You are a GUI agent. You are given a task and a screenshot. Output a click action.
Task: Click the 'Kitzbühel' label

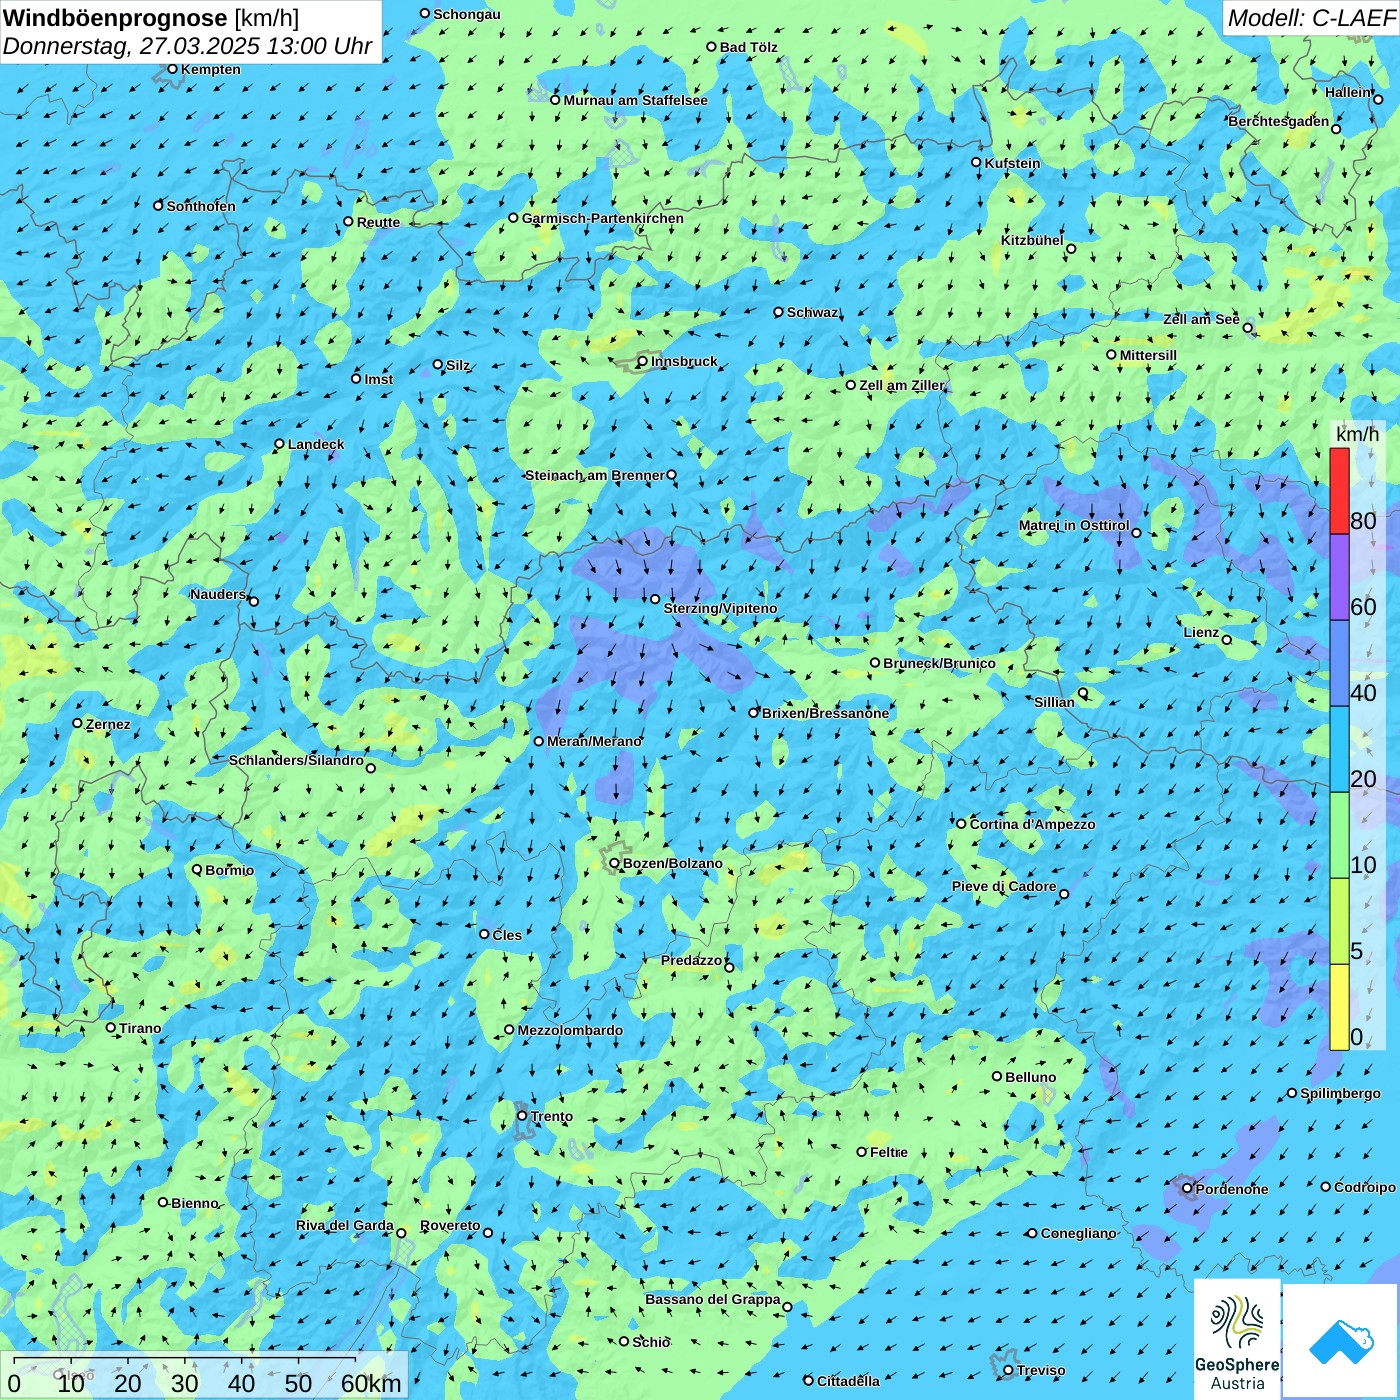pos(1032,240)
